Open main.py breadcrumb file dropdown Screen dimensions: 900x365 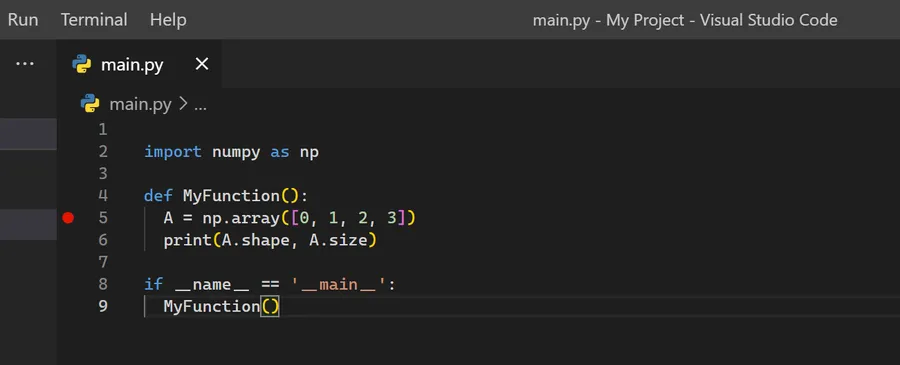pos(140,104)
